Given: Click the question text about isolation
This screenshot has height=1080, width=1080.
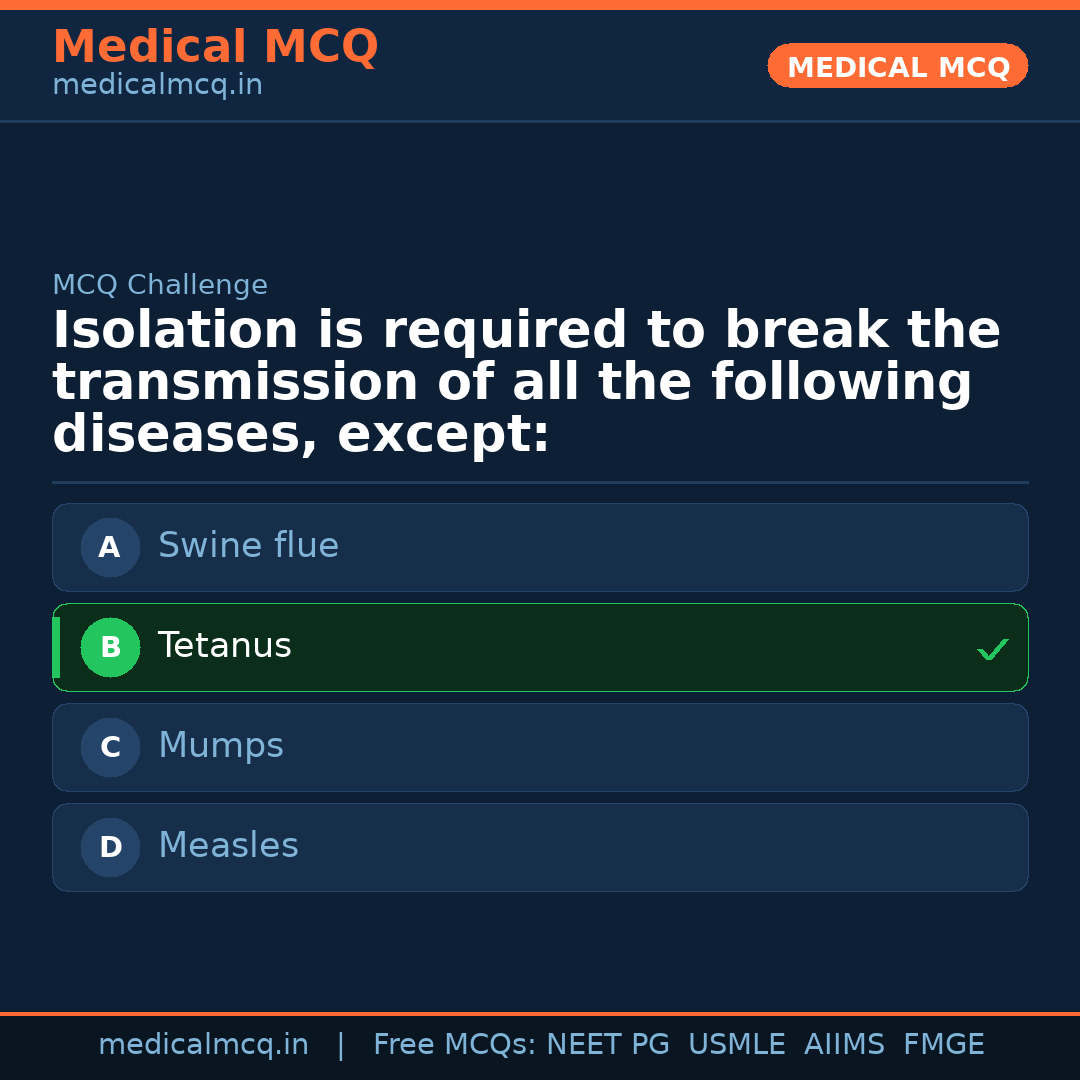Looking at the screenshot, I should 525,381.
